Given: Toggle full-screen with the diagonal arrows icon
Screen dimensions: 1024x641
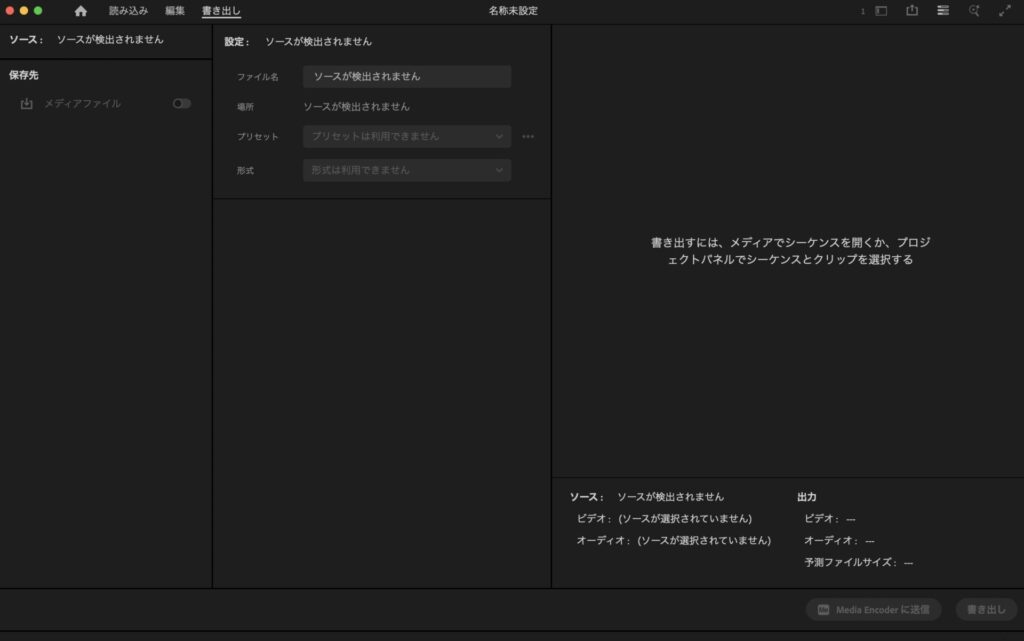Looking at the screenshot, I should (1005, 11).
